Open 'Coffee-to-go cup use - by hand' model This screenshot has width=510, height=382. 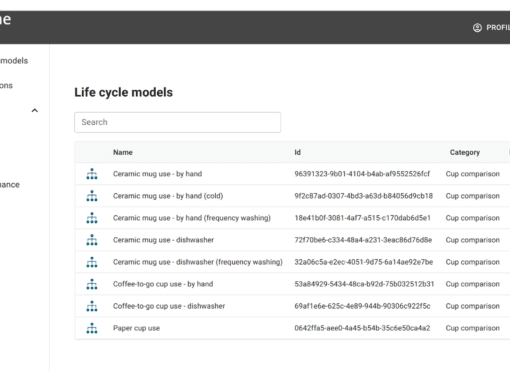tap(163, 284)
